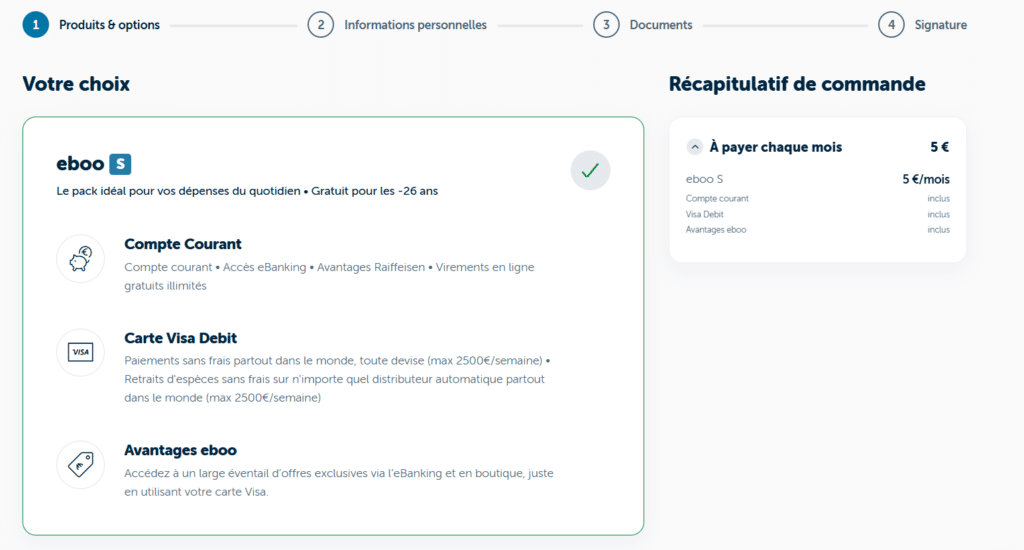
Task: Click the step 1 circle icon
Action: click(x=35, y=25)
